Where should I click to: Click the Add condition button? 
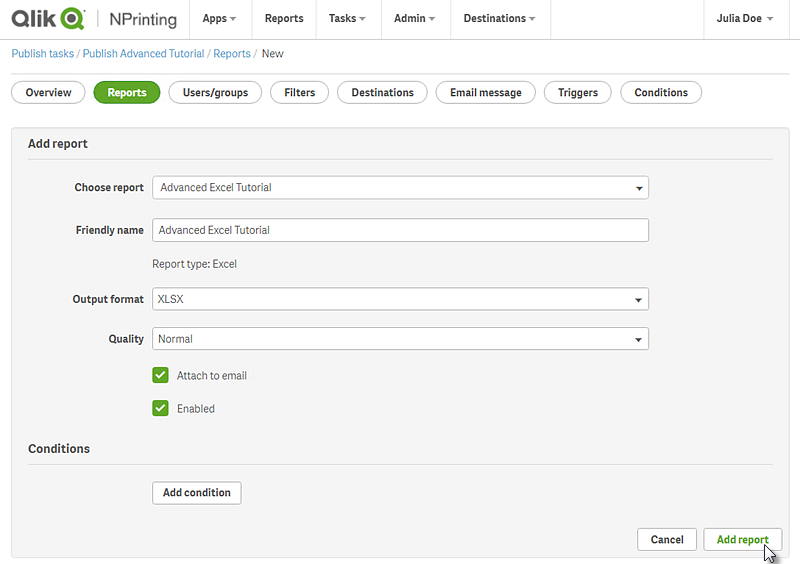coord(196,493)
